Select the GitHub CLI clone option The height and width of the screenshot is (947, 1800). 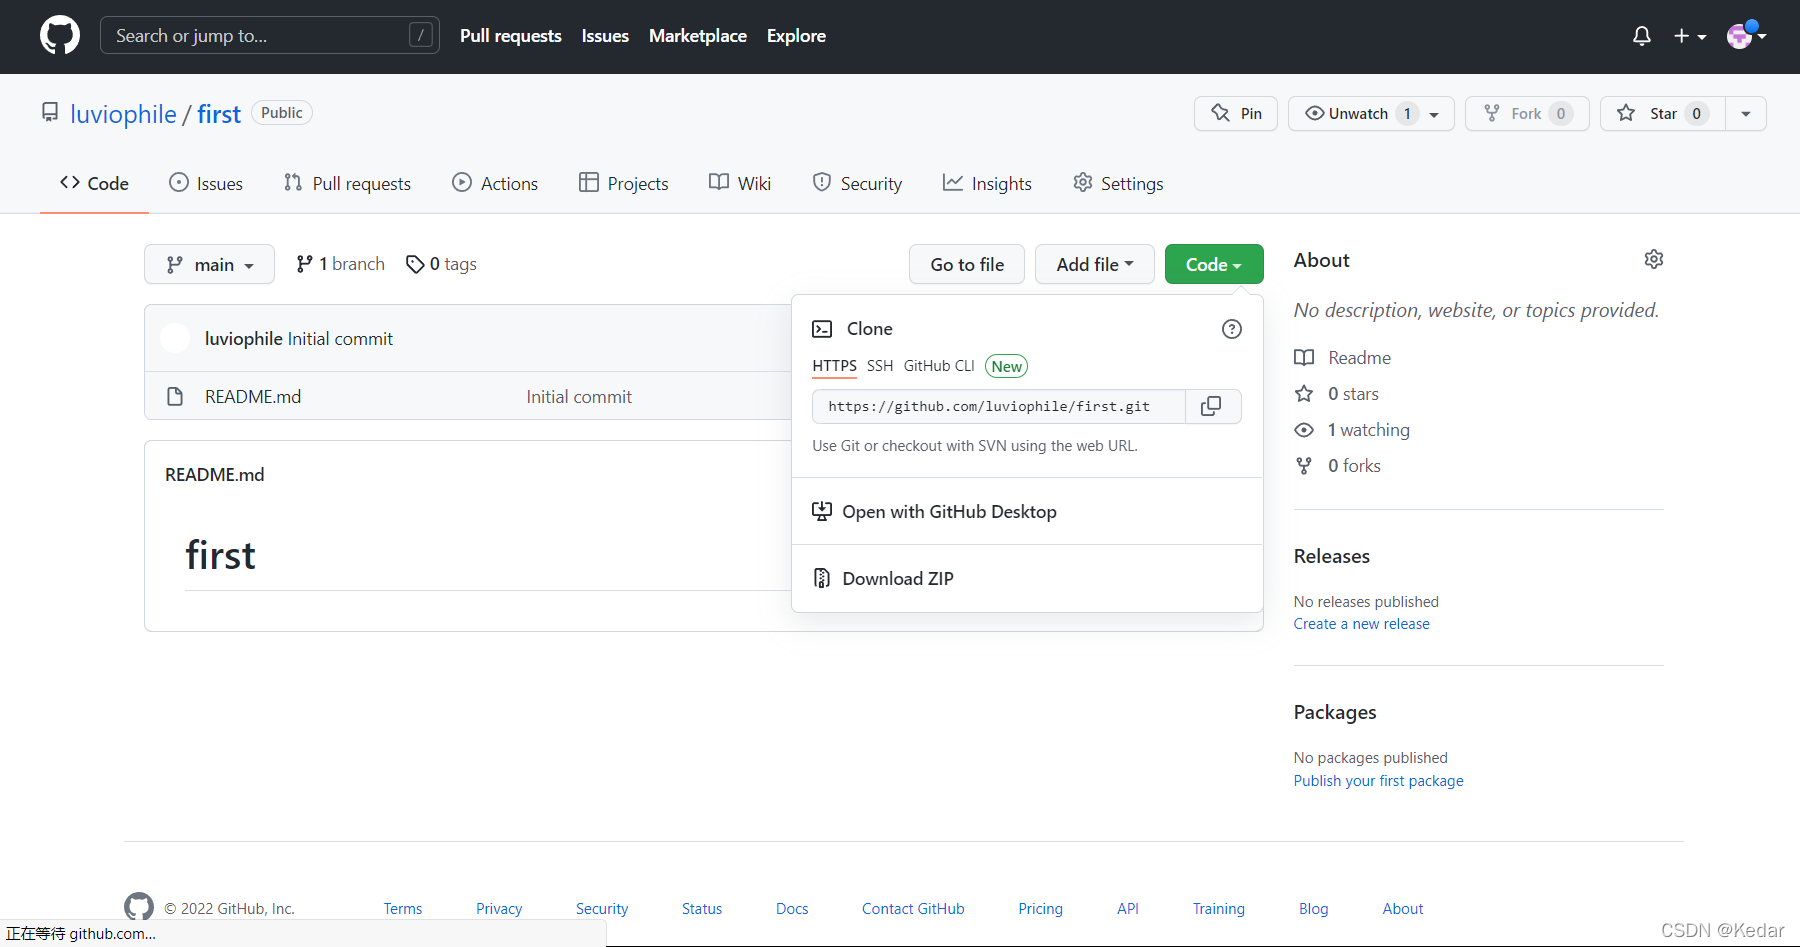point(939,366)
